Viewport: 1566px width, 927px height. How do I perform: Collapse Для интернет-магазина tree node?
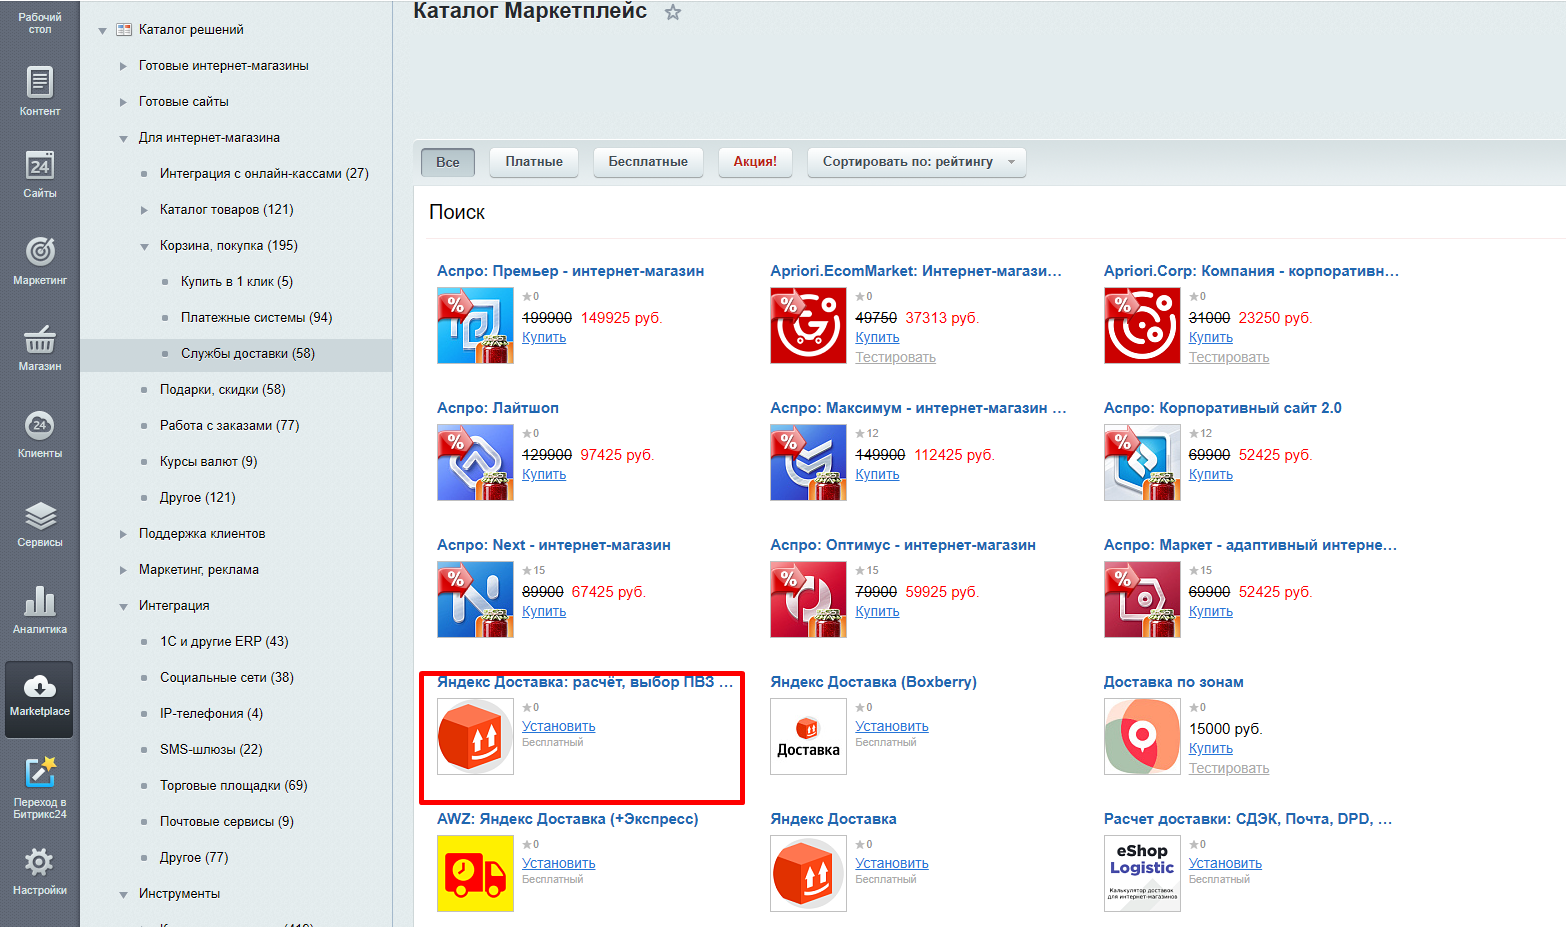[x=123, y=139]
